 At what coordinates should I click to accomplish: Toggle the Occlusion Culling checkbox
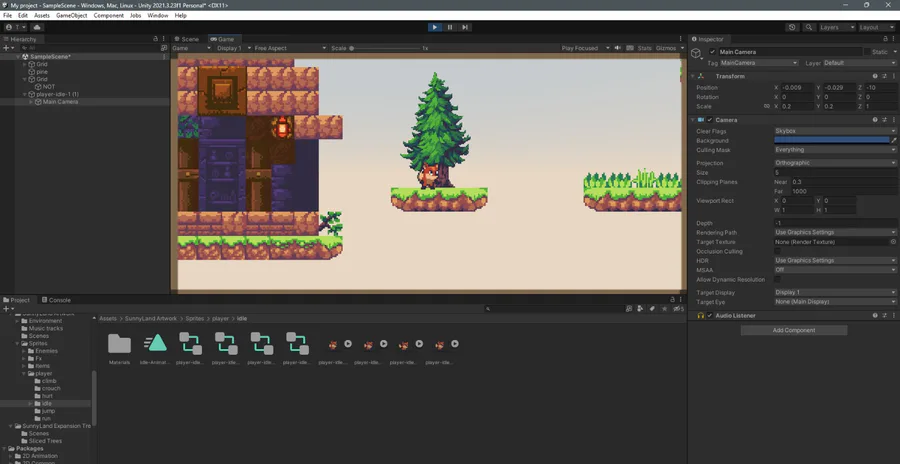point(777,252)
